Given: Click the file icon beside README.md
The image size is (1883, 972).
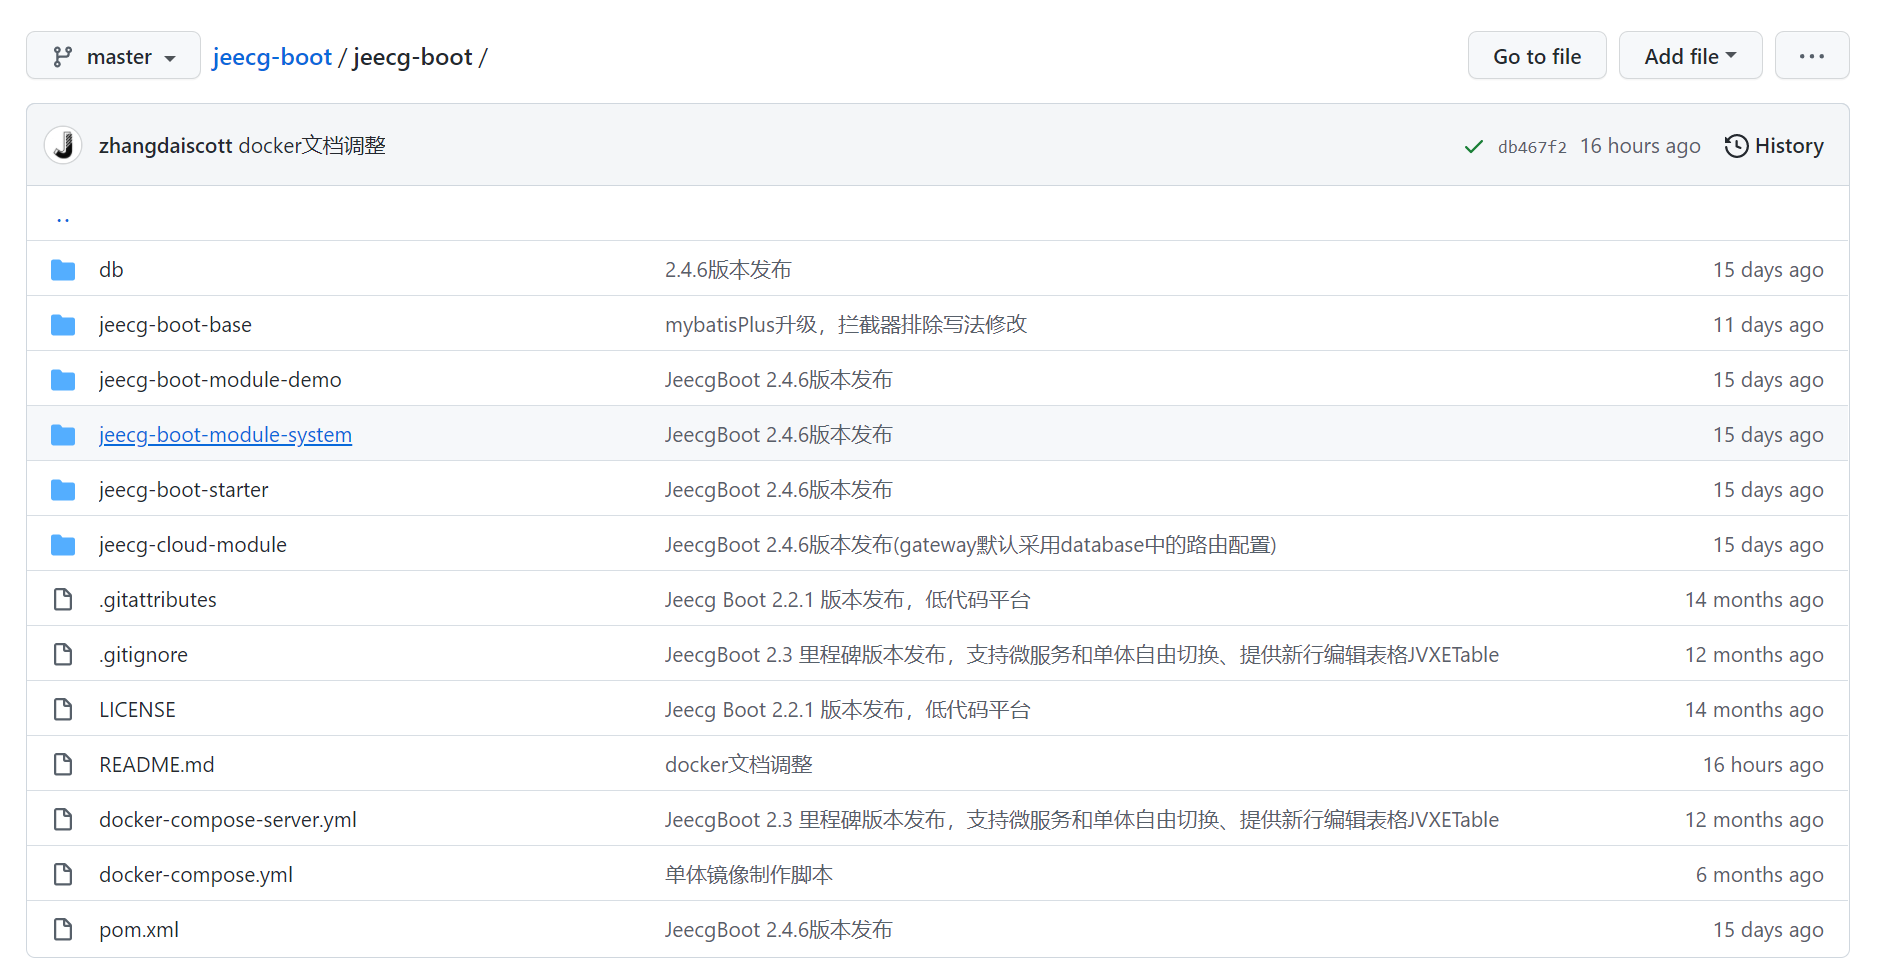Looking at the screenshot, I should click(62, 764).
